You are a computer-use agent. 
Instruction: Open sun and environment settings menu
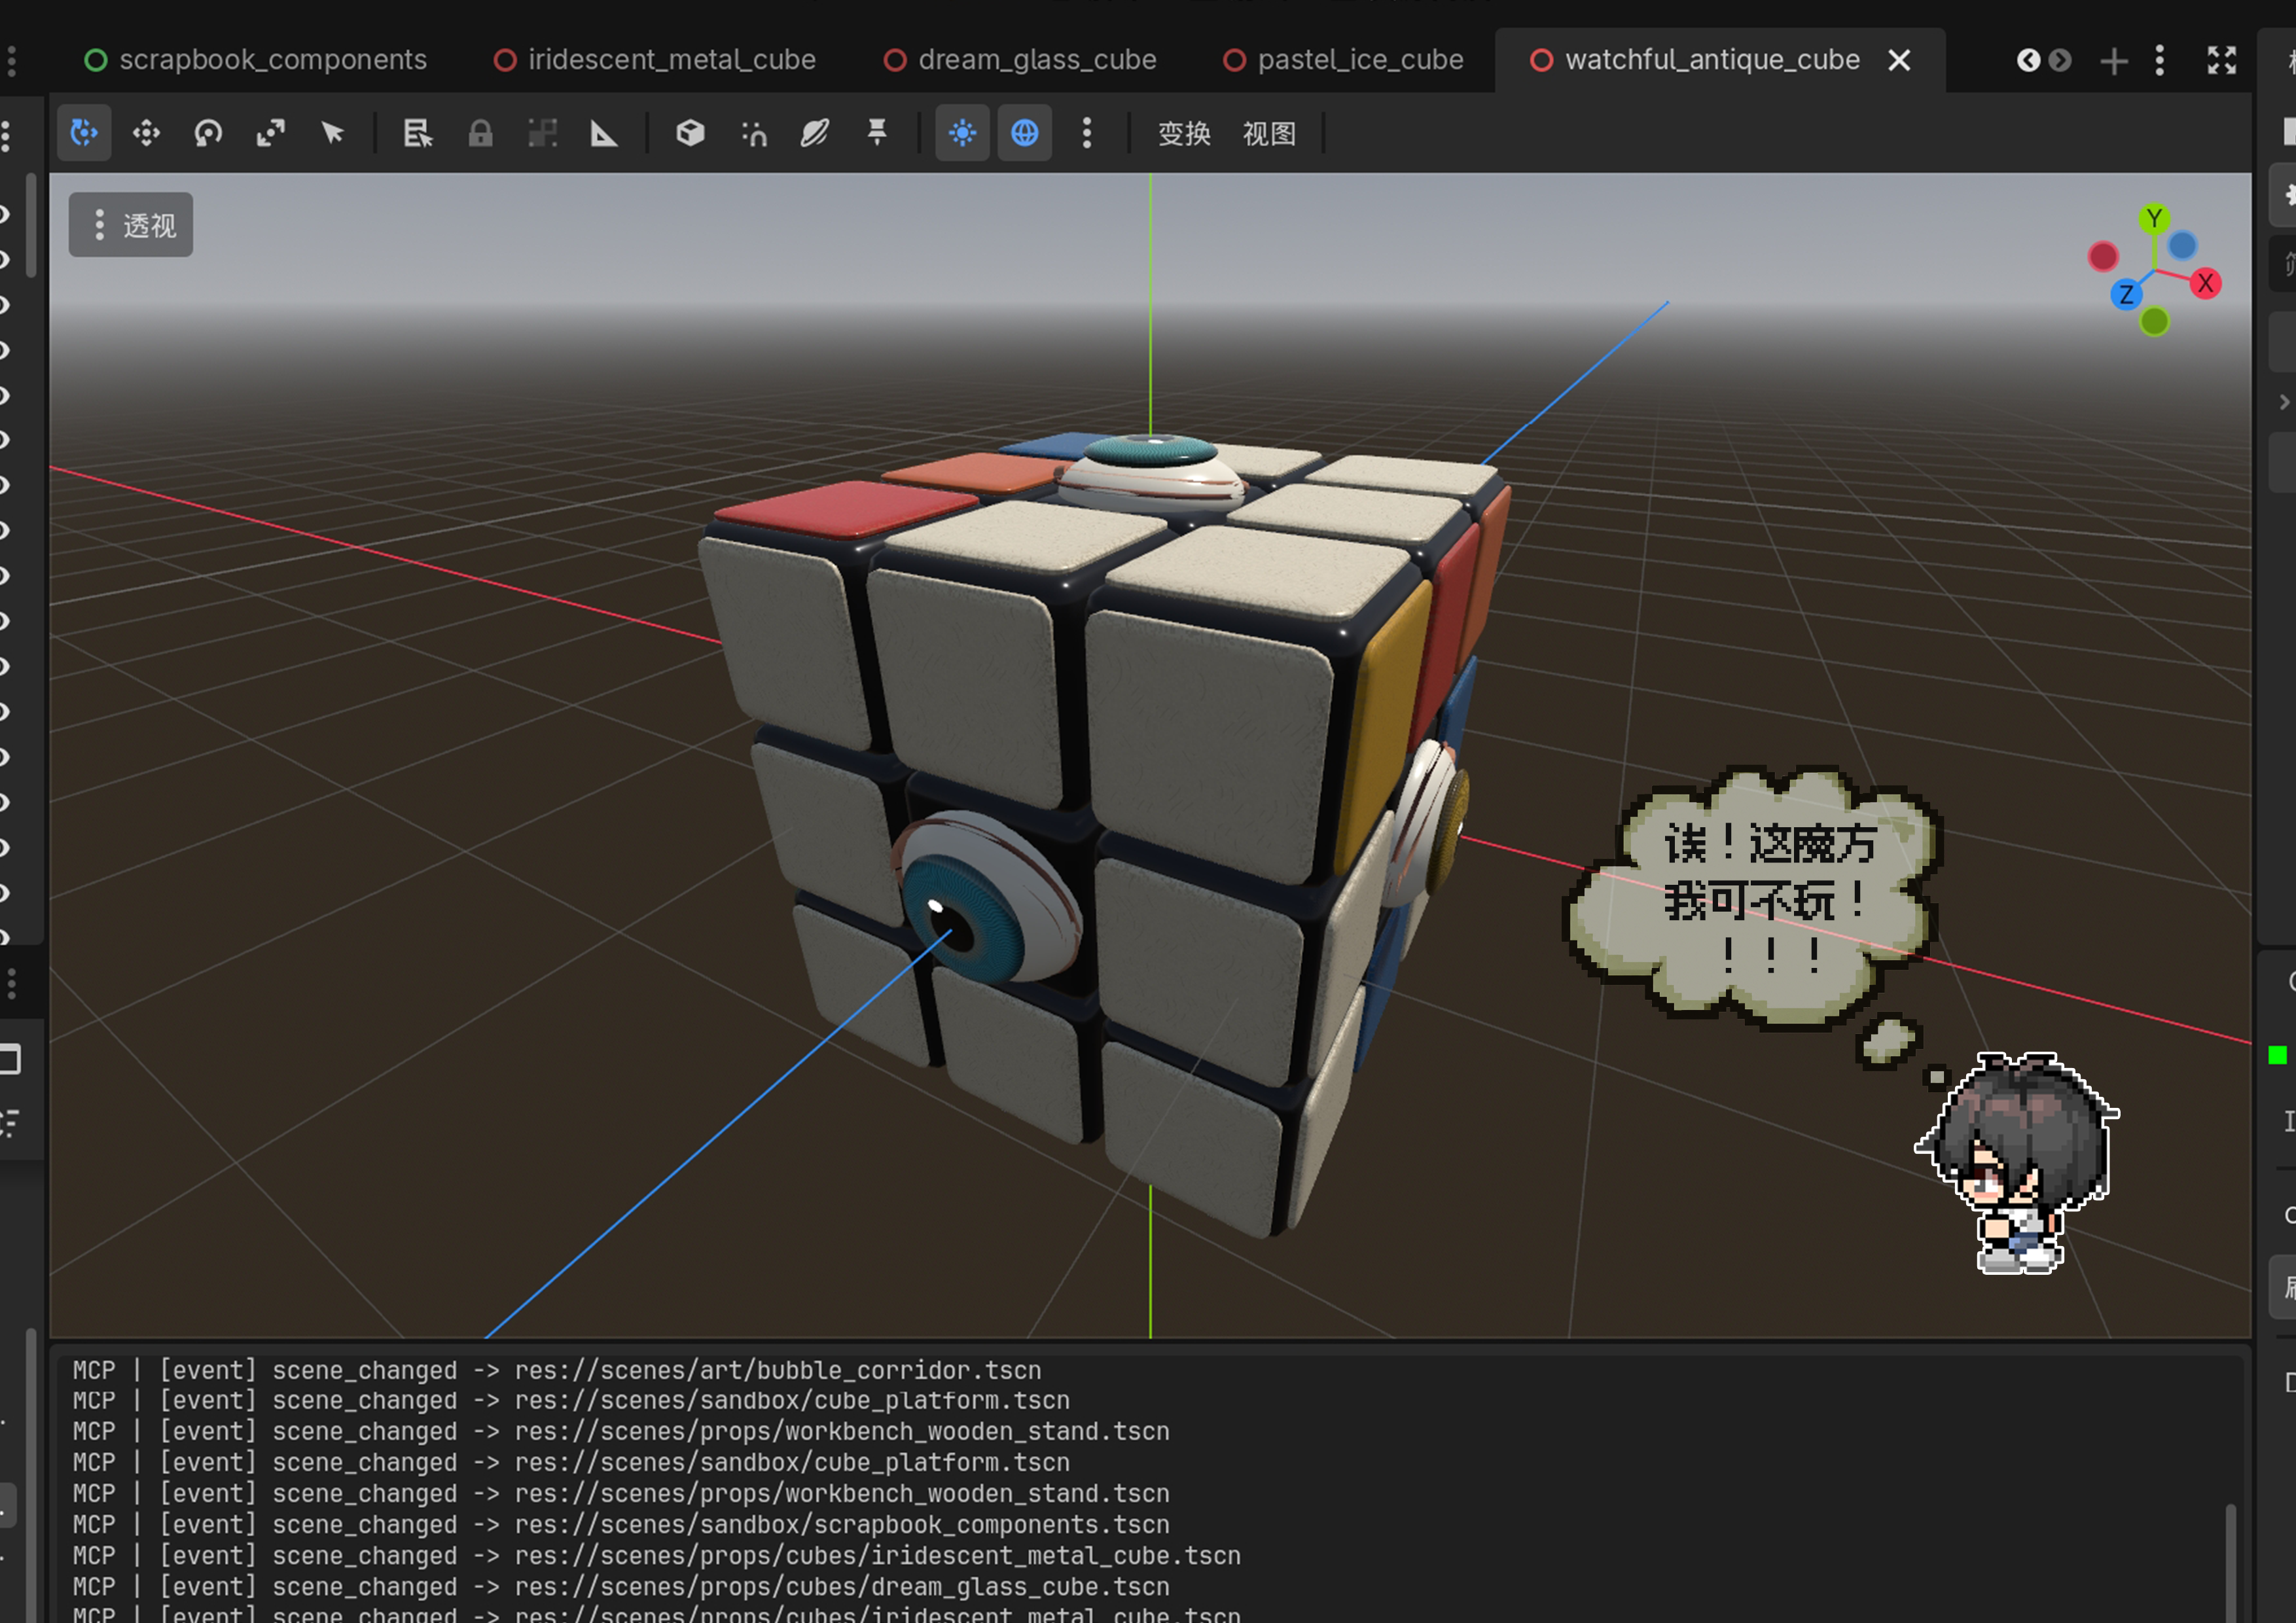(1087, 133)
